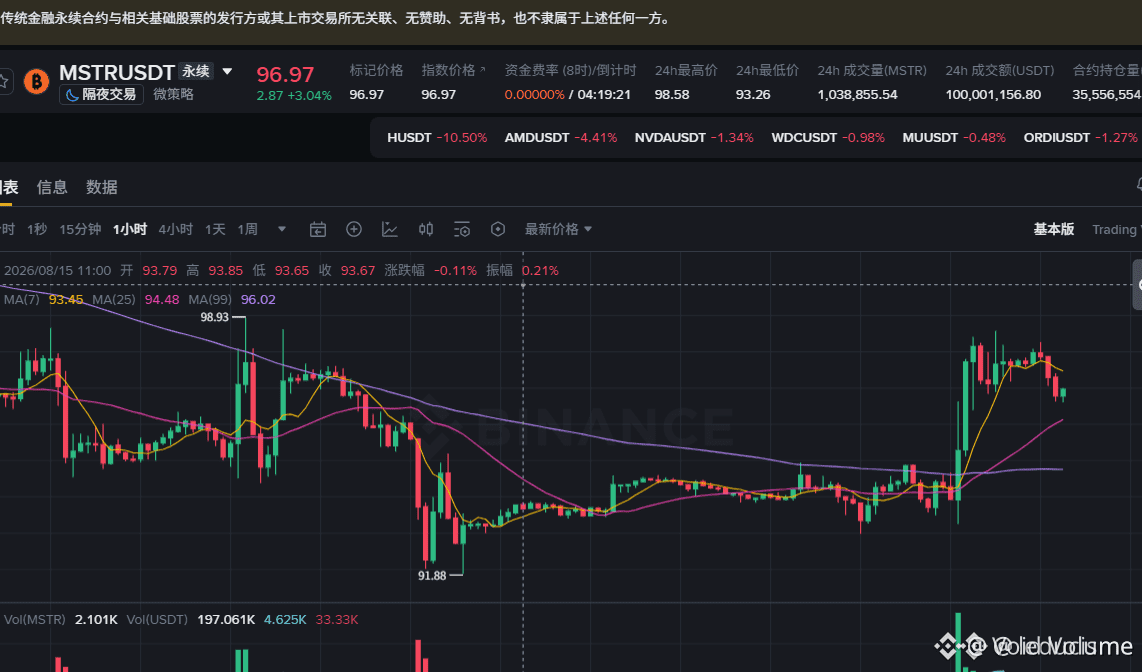The height and width of the screenshot is (672, 1142).
Task: Open the go-to-date calendar icon
Action: pyautogui.click(x=318, y=229)
